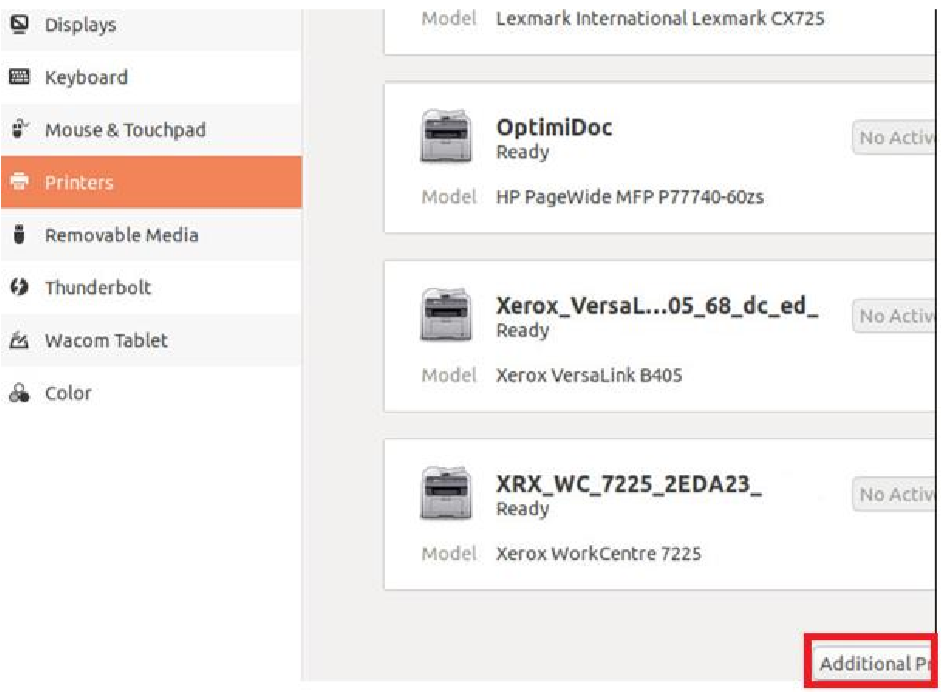Click the Xerox_VersaL...05_68_dc_ed_ printer name

point(657,306)
